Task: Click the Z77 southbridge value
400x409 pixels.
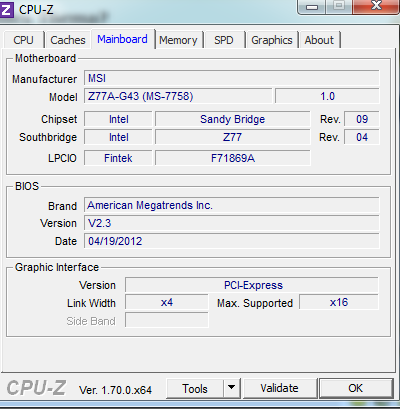Action: pyautogui.click(x=233, y=137)
